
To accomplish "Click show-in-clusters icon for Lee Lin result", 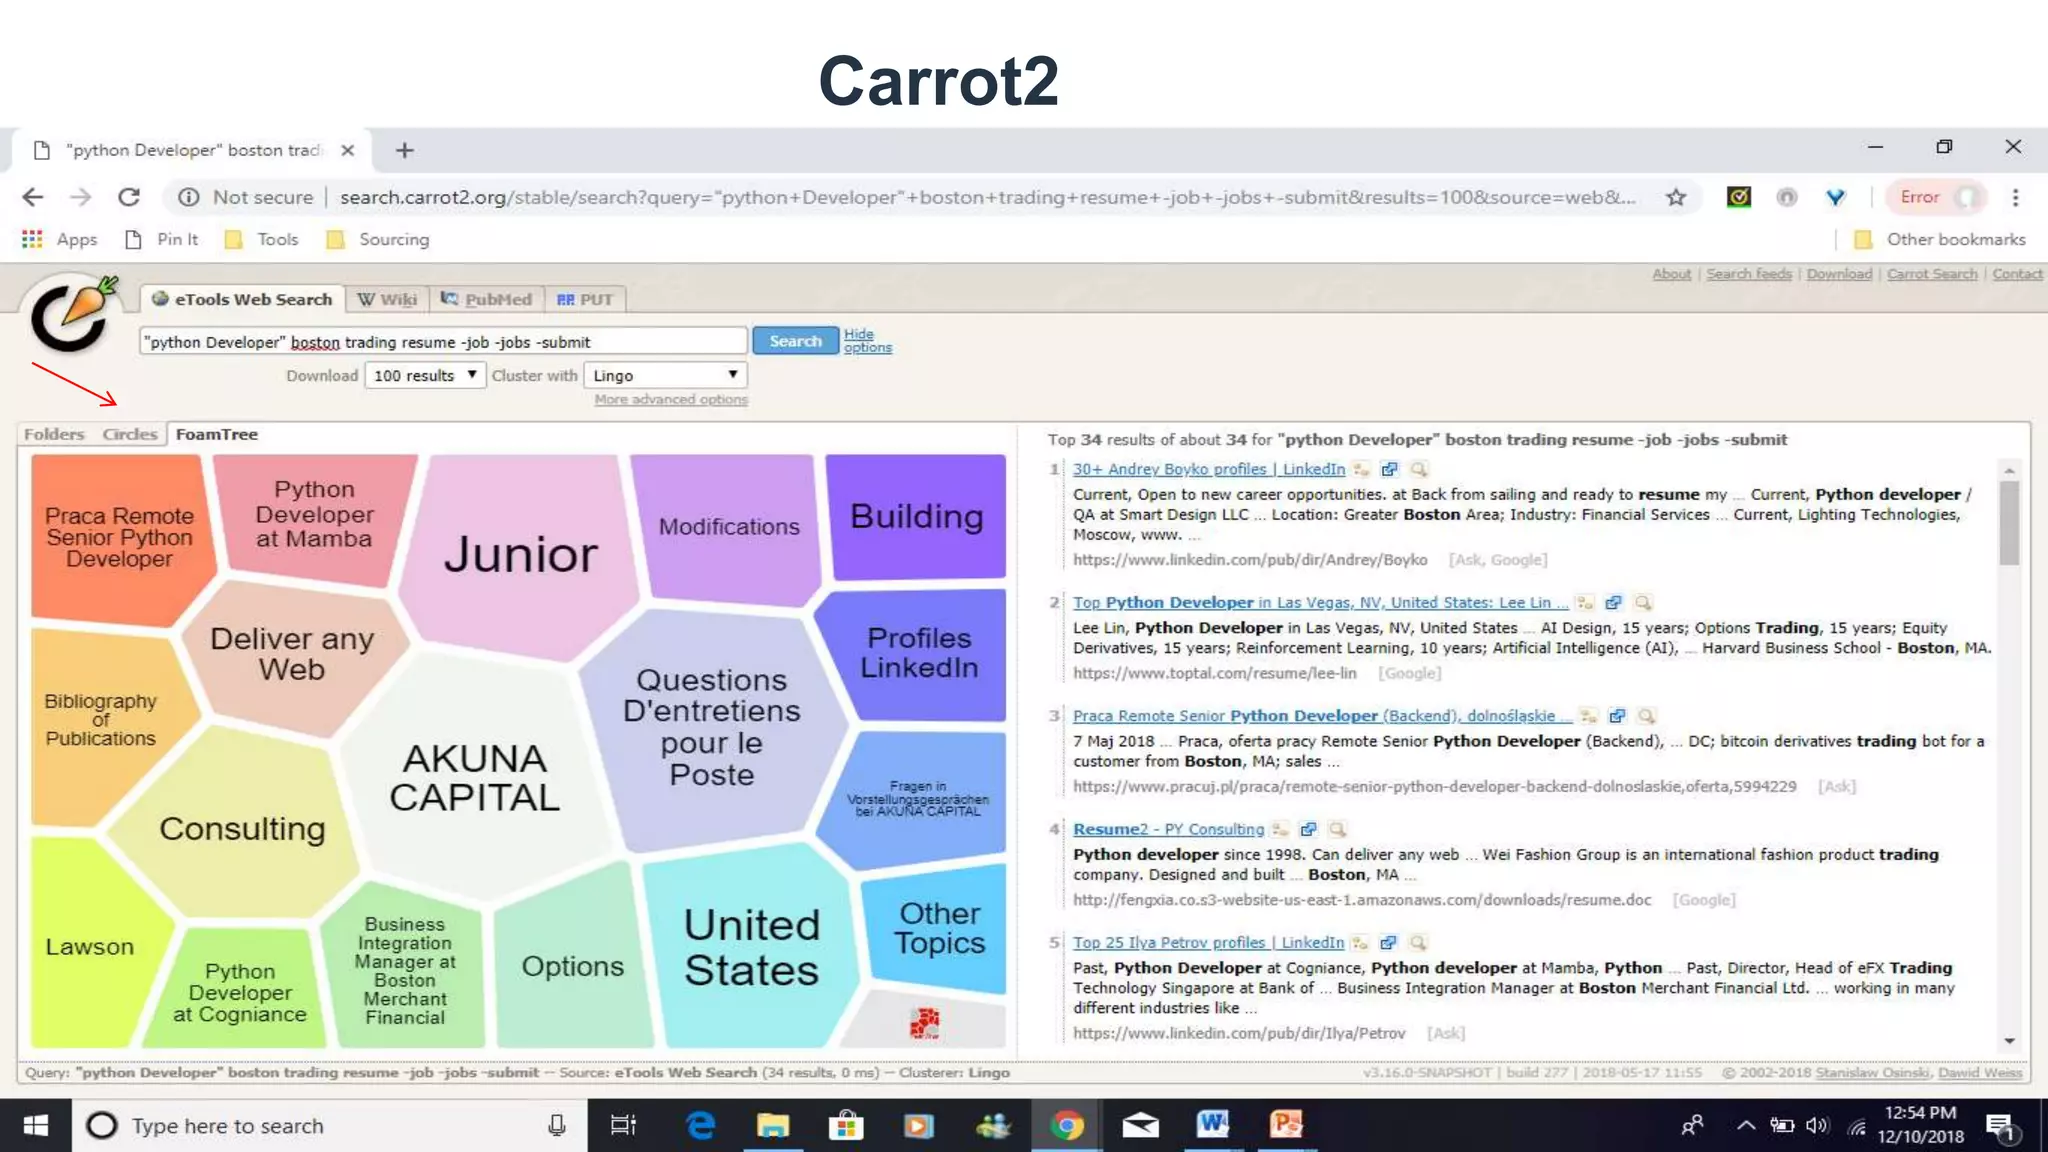I will point(1585,602).
